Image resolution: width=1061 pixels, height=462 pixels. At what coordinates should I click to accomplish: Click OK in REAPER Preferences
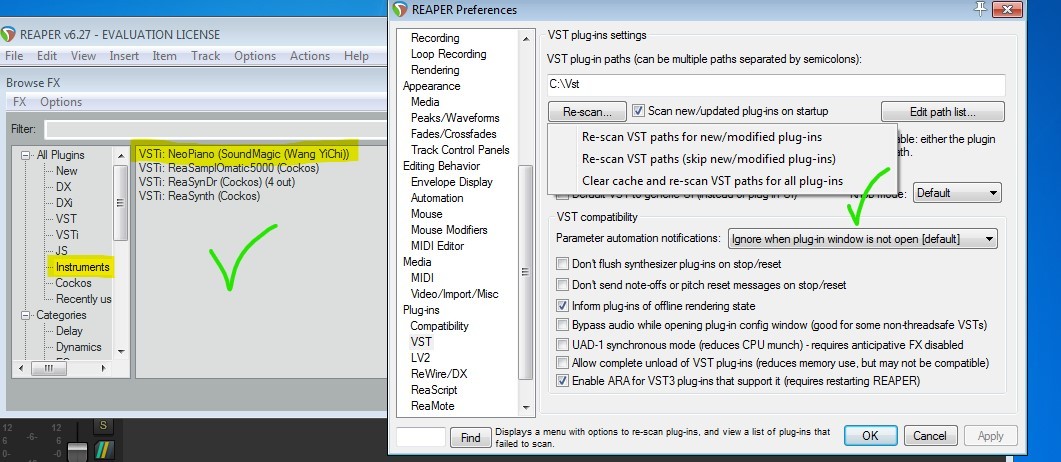[870, 436]
